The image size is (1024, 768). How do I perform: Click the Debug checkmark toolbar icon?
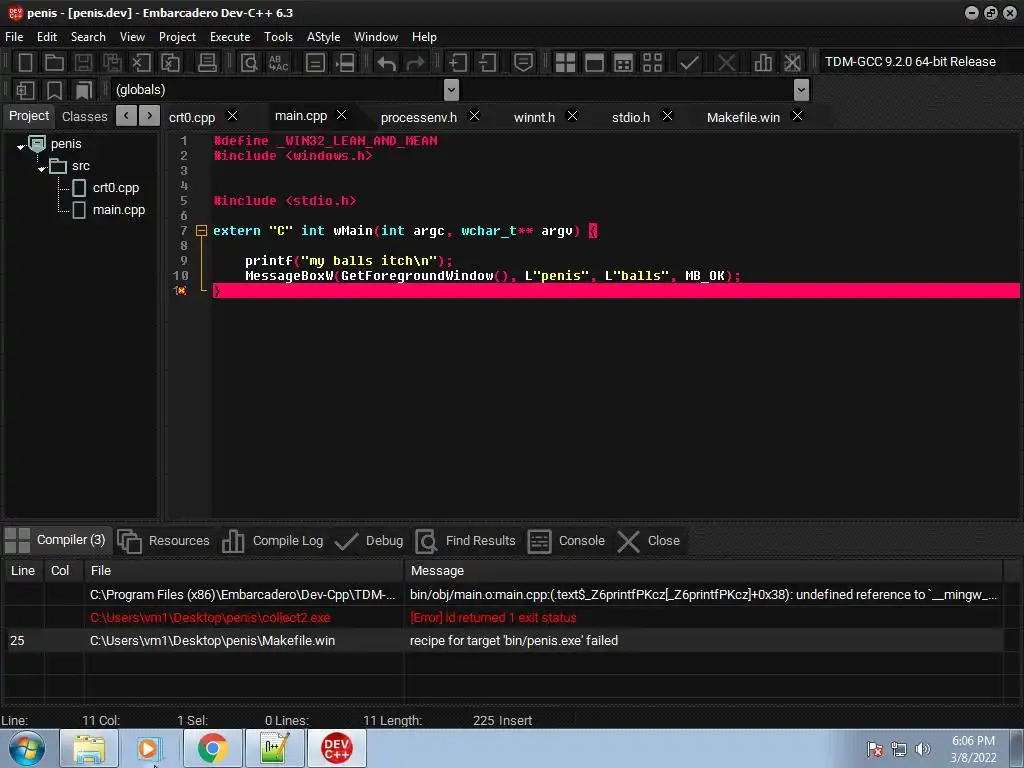[x=689, y=63]
